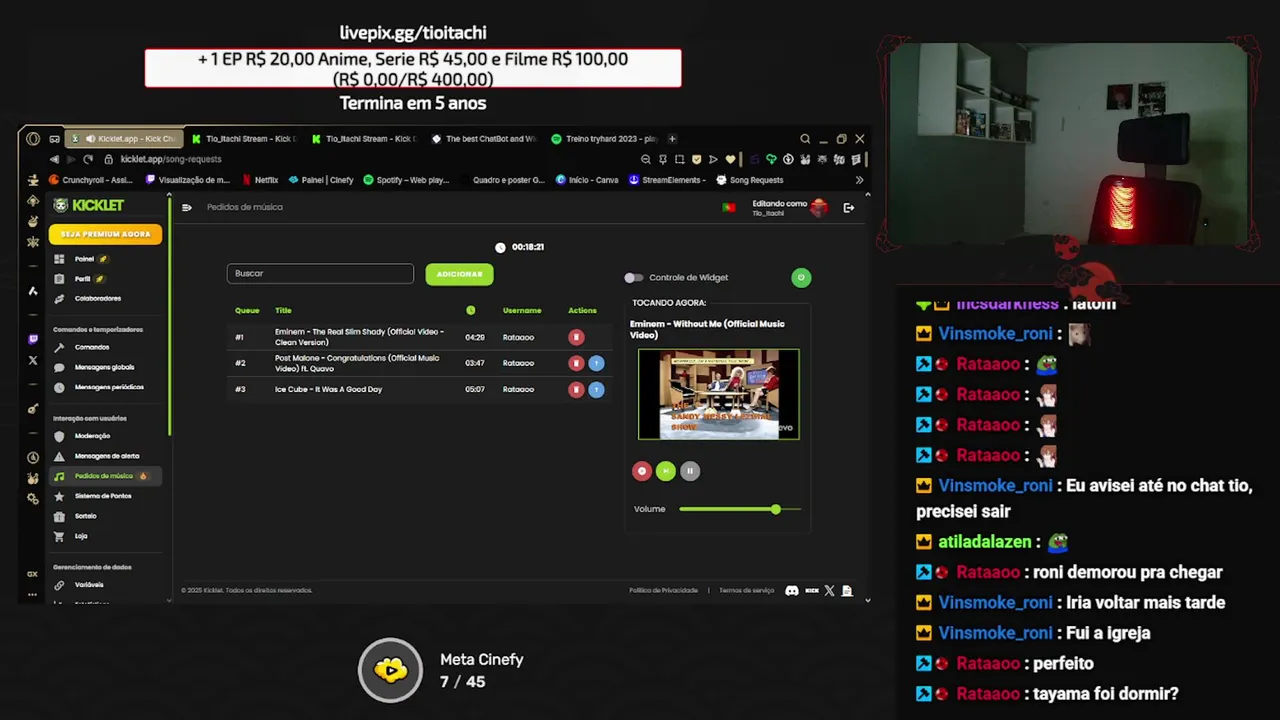
Task: Delete the Post Malone Congratulations request
Action: pos(576,363)
